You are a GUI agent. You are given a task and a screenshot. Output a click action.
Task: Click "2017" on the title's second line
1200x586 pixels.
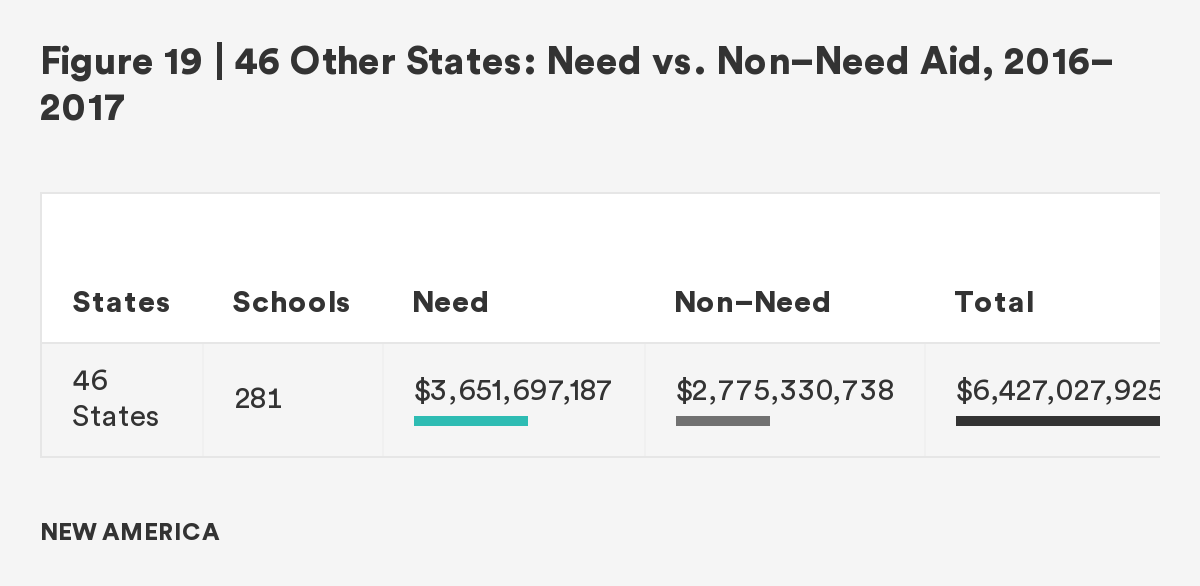point(82,108)
